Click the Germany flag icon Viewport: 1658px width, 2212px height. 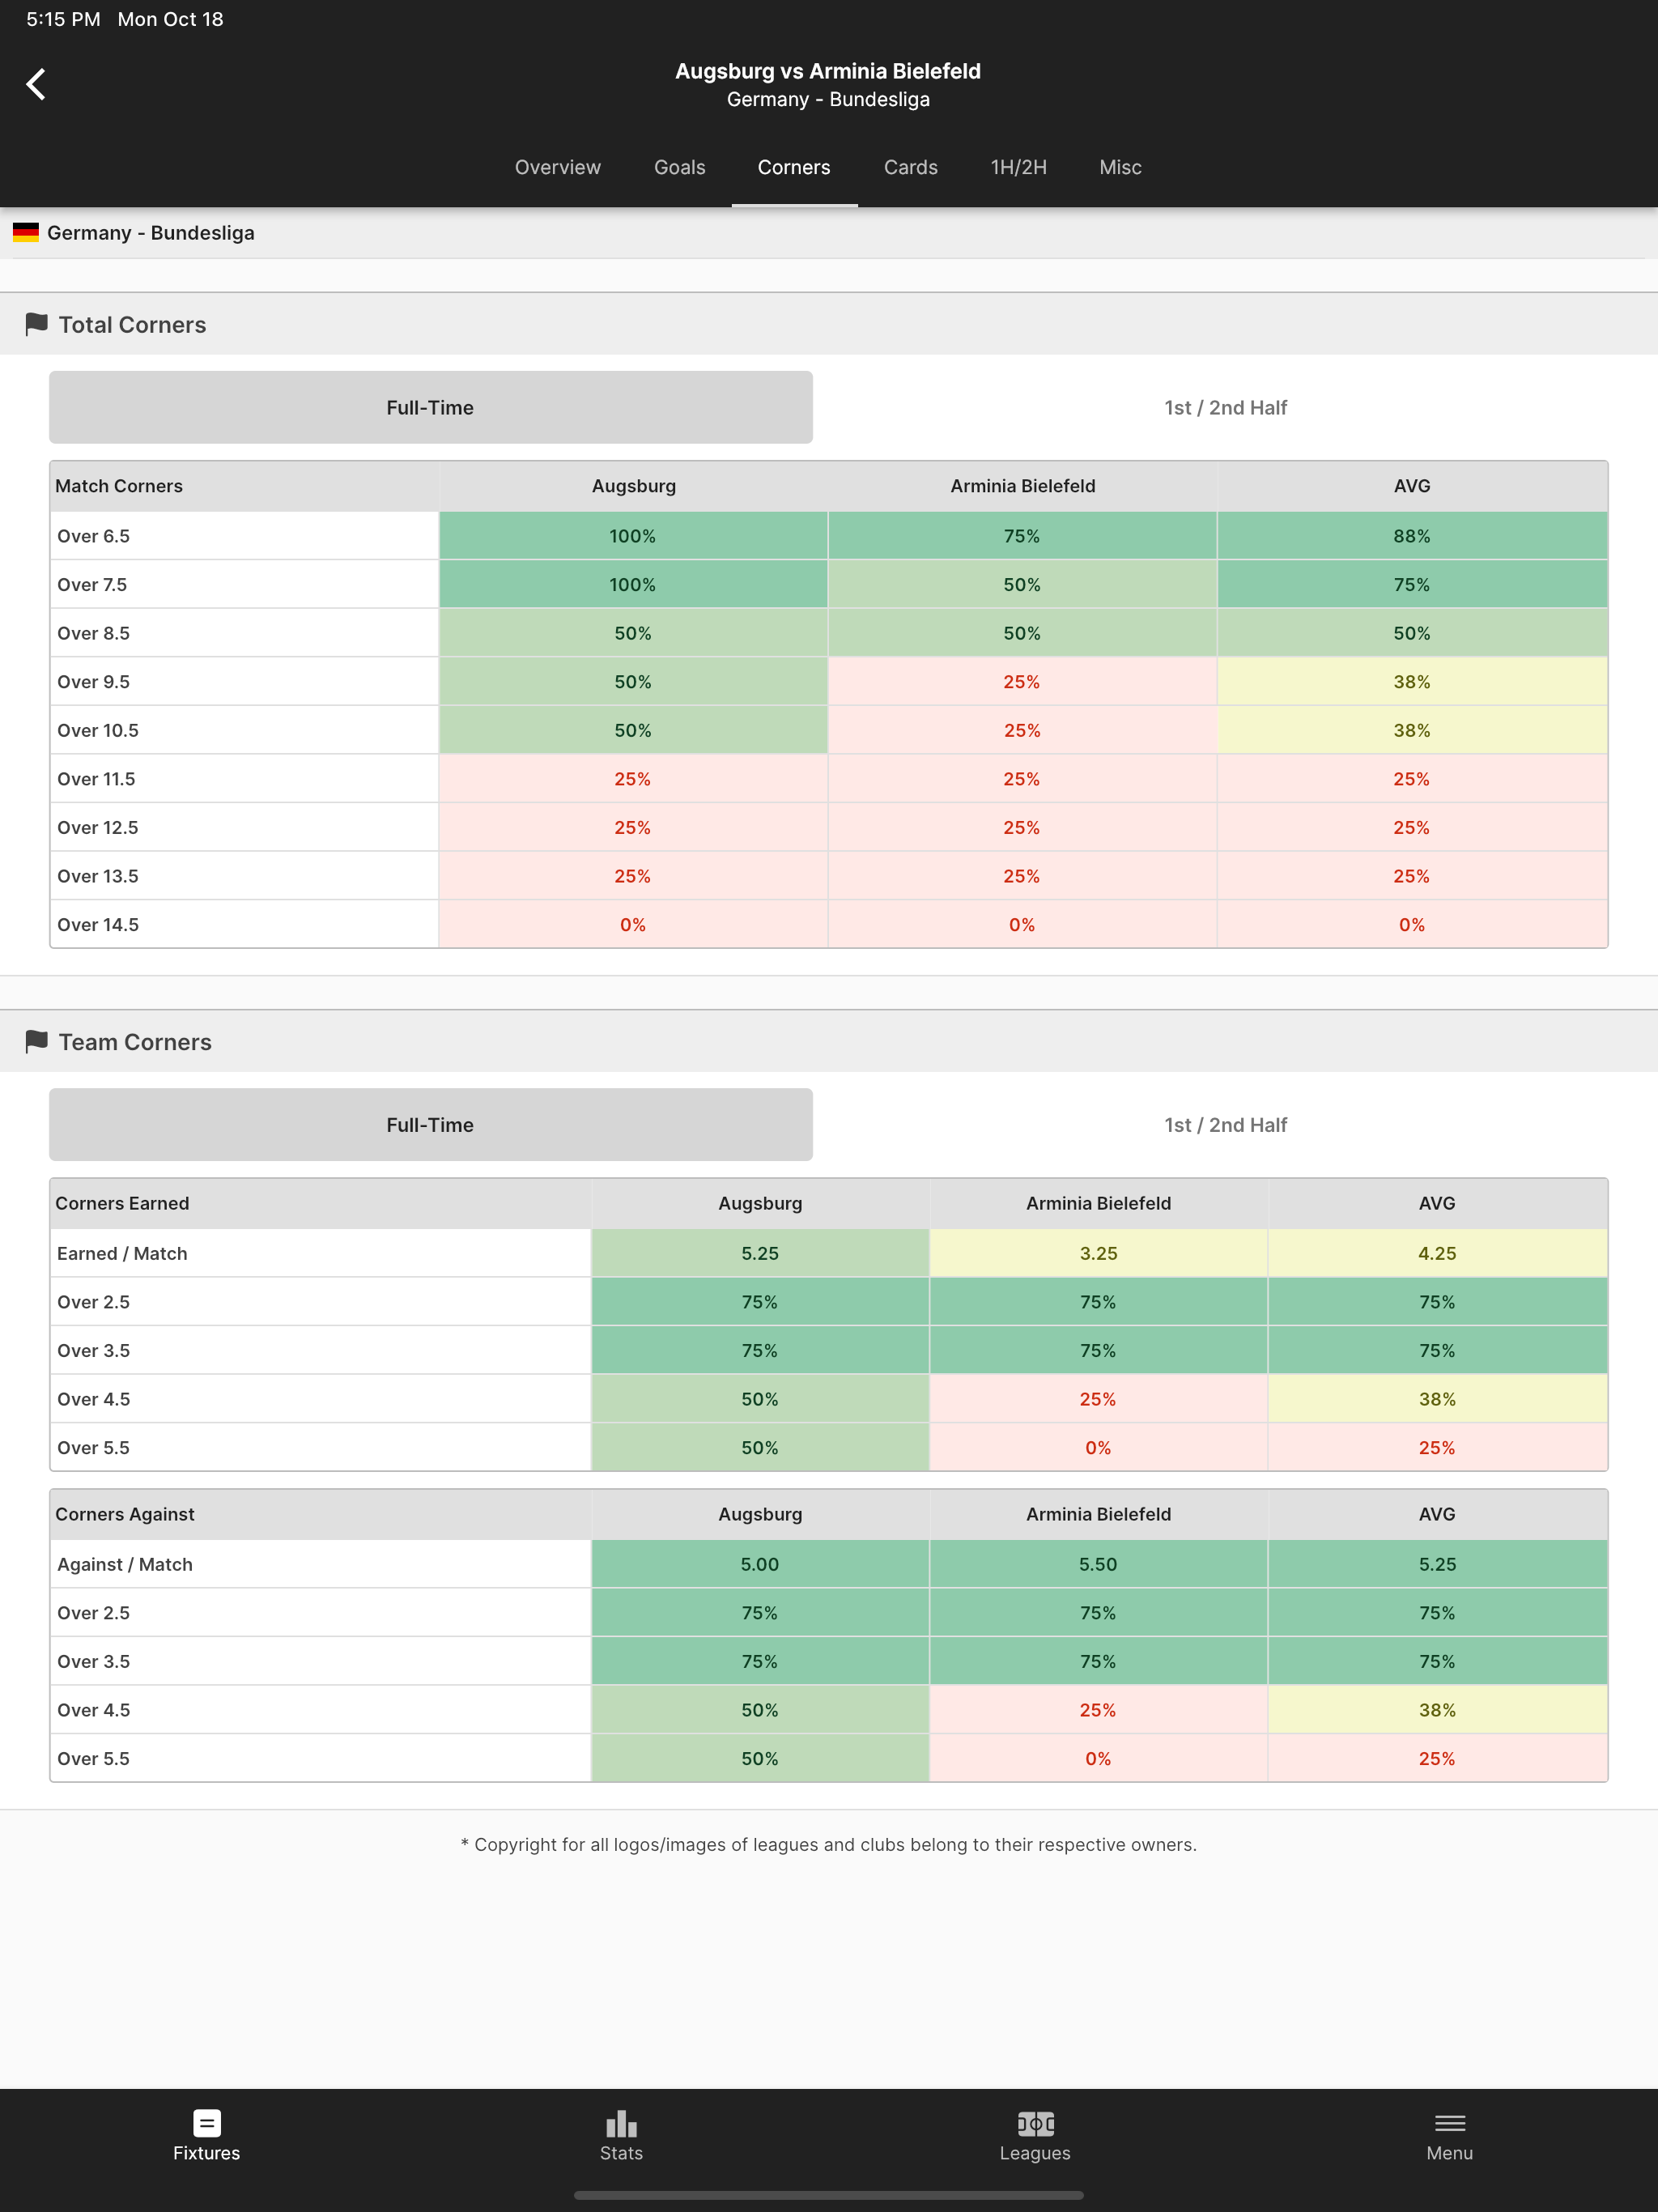[26, 232]
